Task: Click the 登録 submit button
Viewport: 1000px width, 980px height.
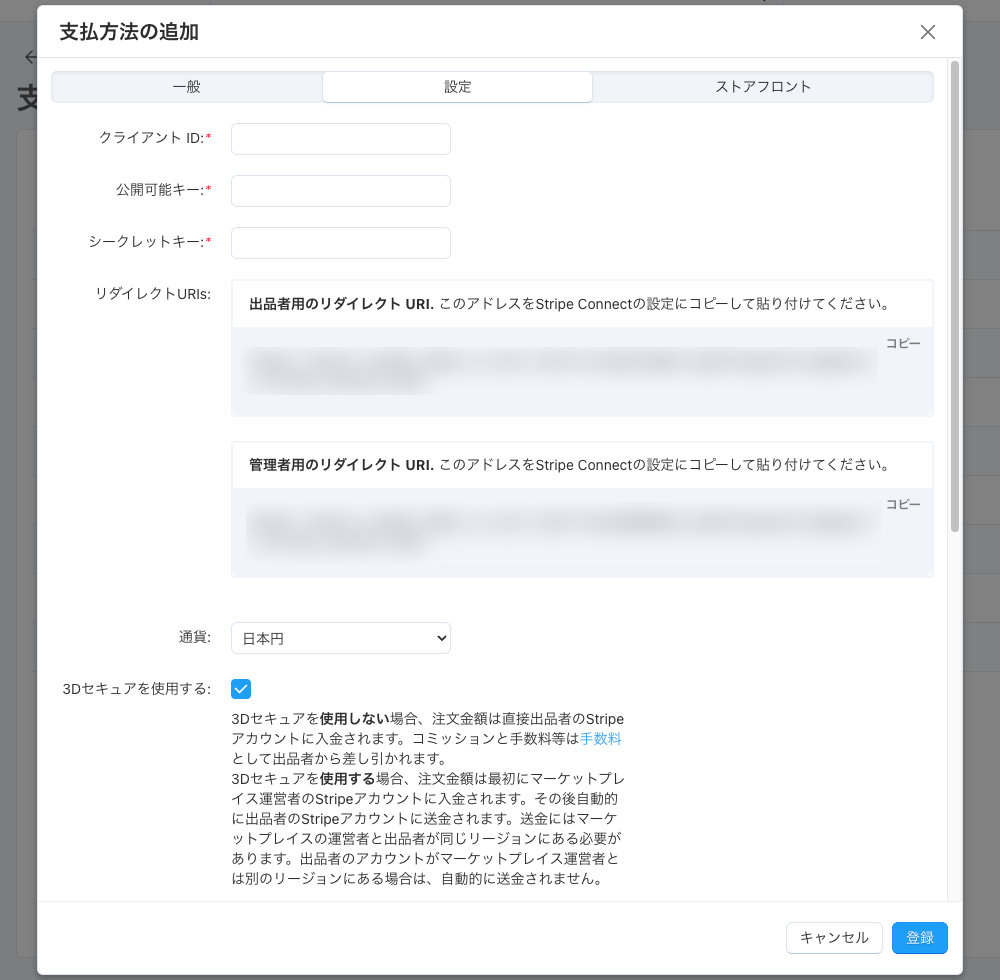Action: [919, 938]
